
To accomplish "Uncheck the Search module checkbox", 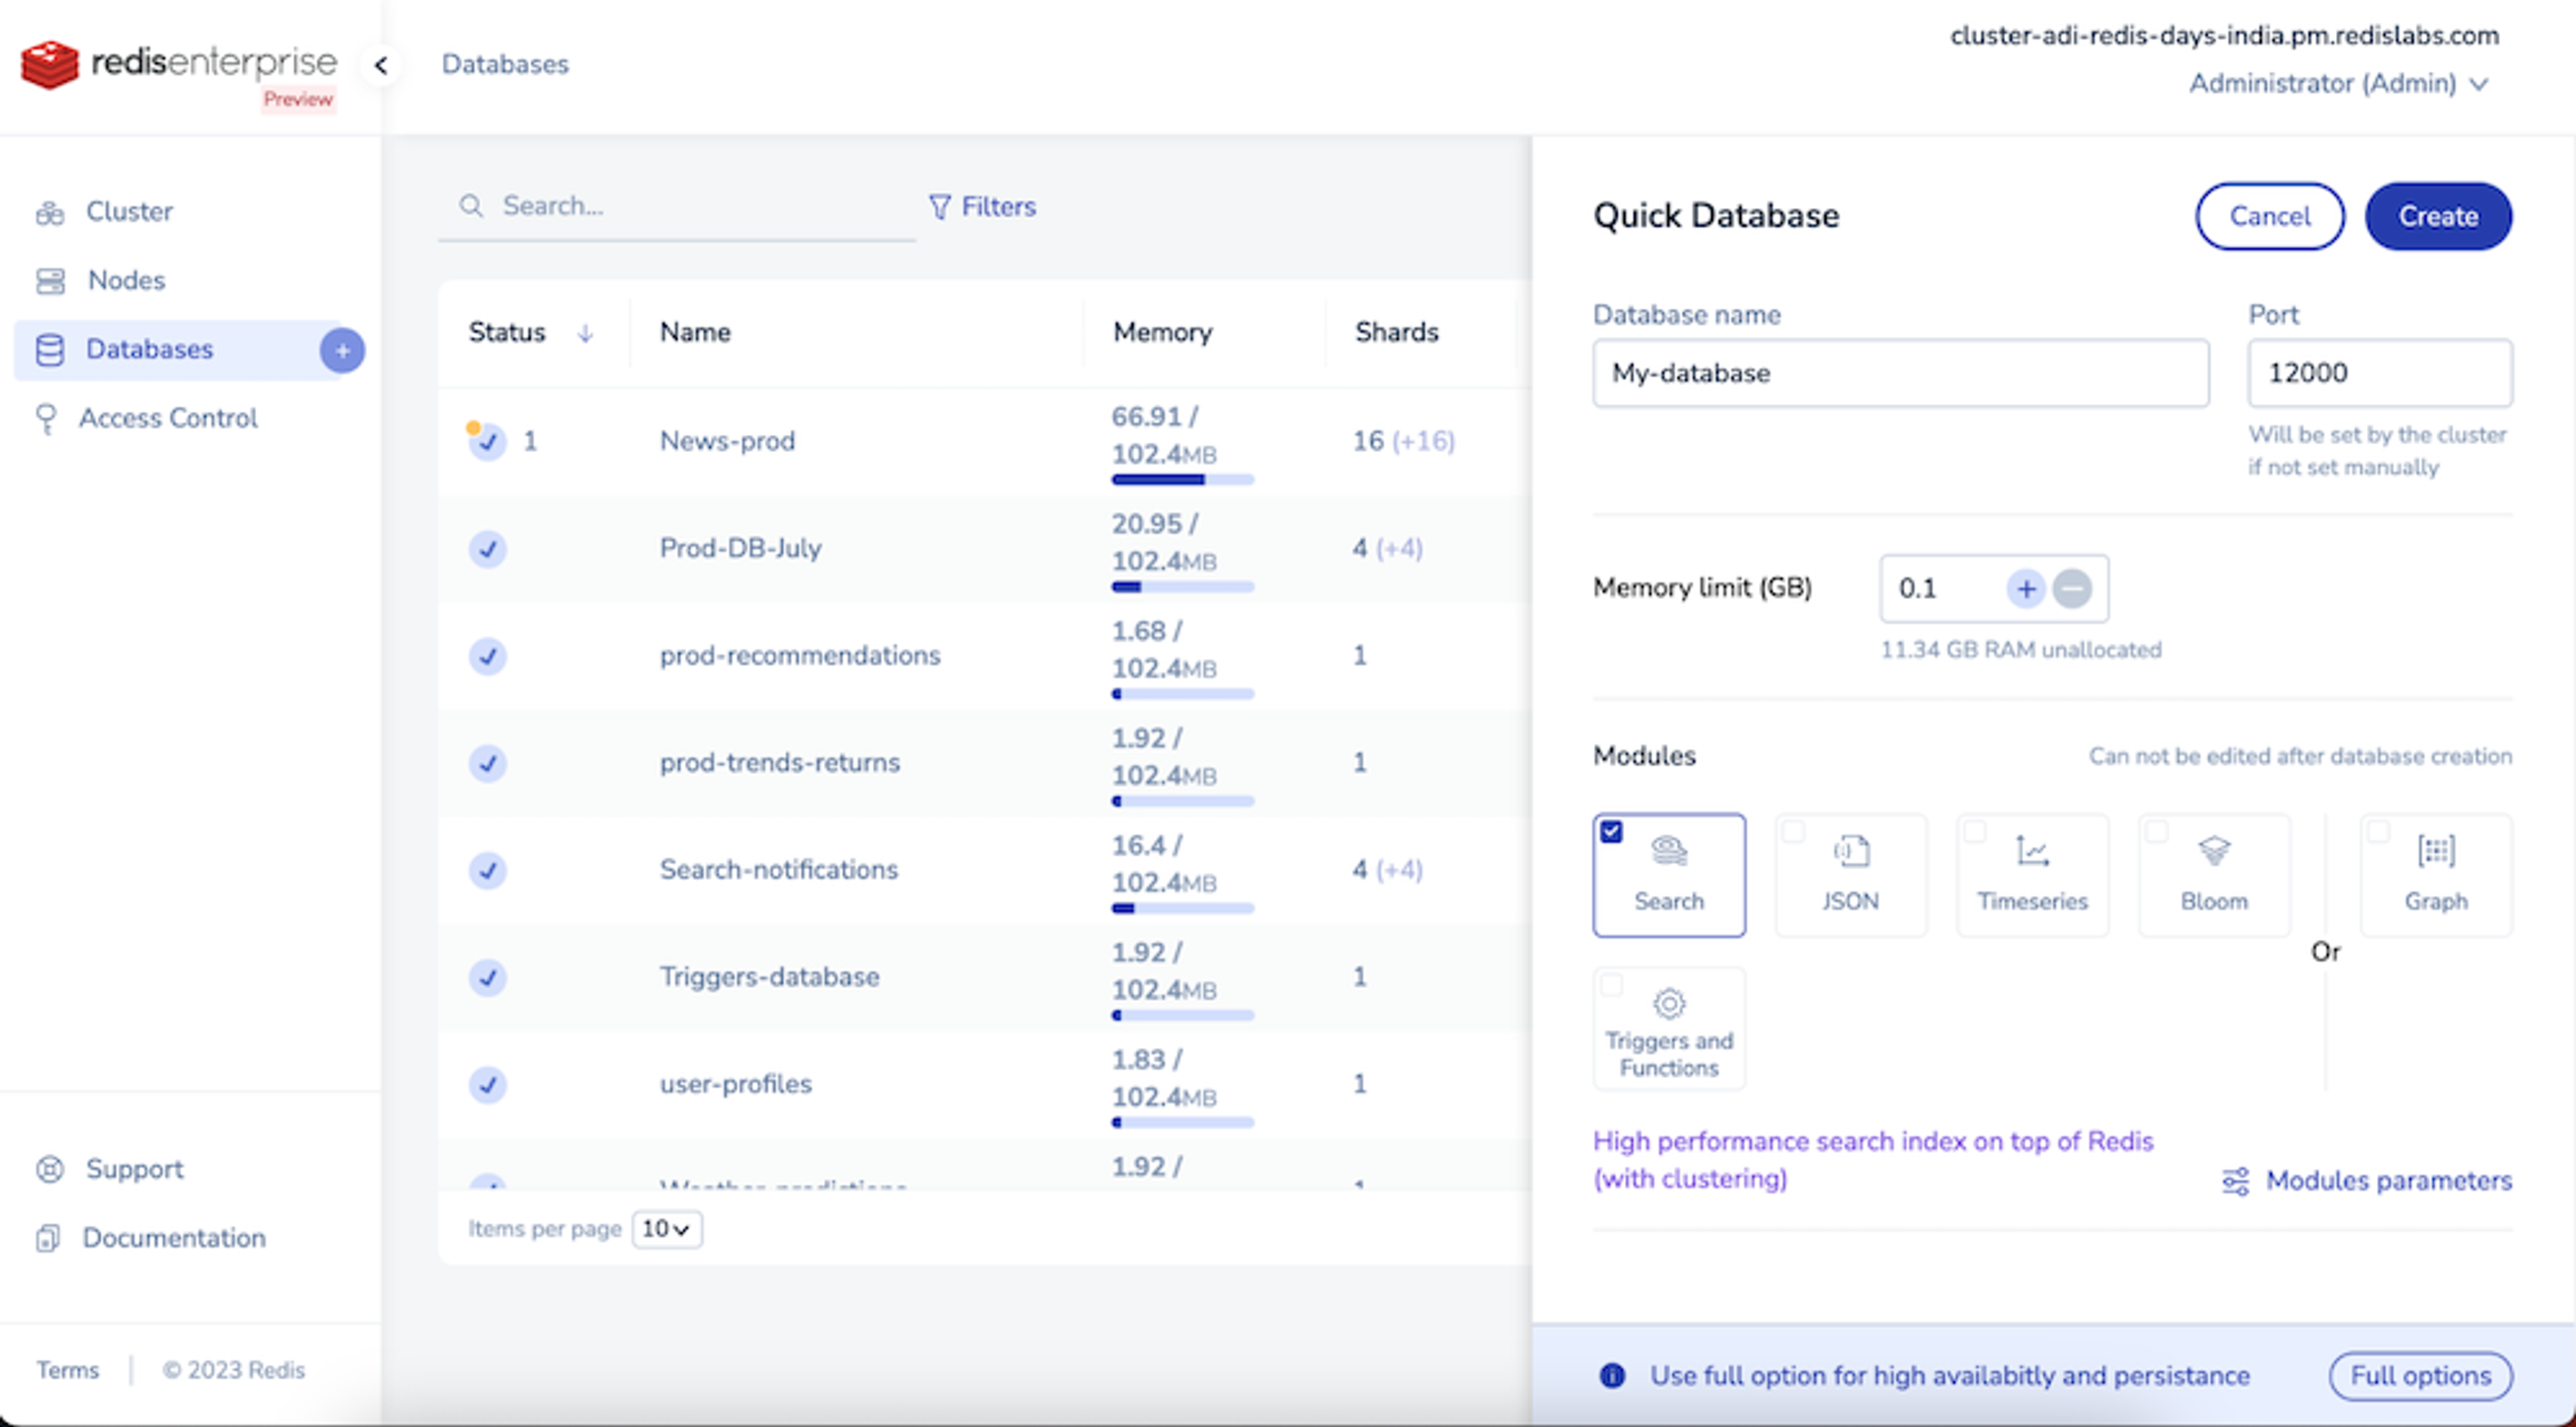I will point(1611,832).
